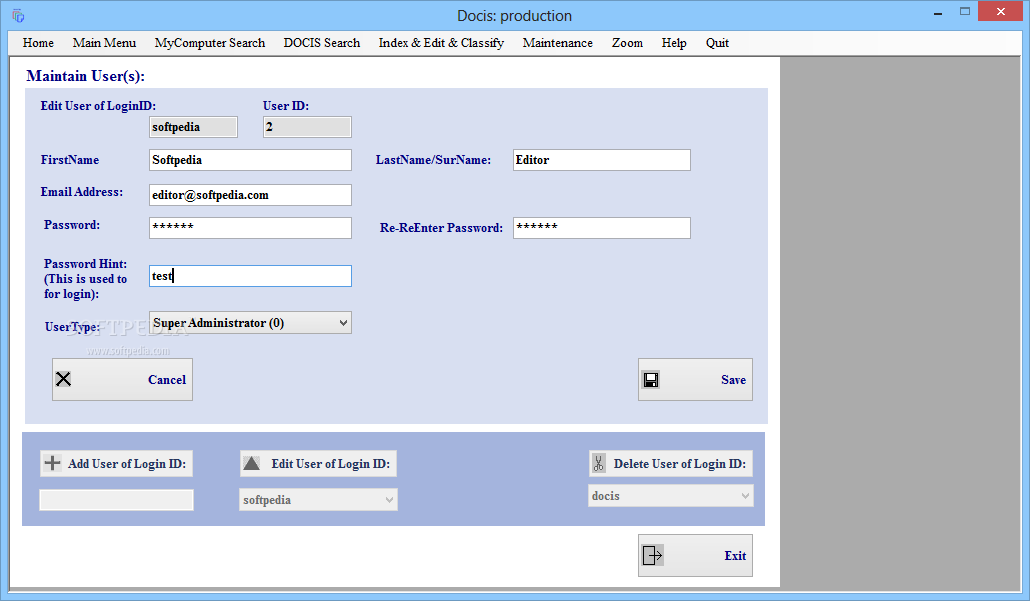Click the greyed LoginID softpedia field
The height and width of the screenshot is (601, 1030).
pyautogui.click(x=193, y=127)
